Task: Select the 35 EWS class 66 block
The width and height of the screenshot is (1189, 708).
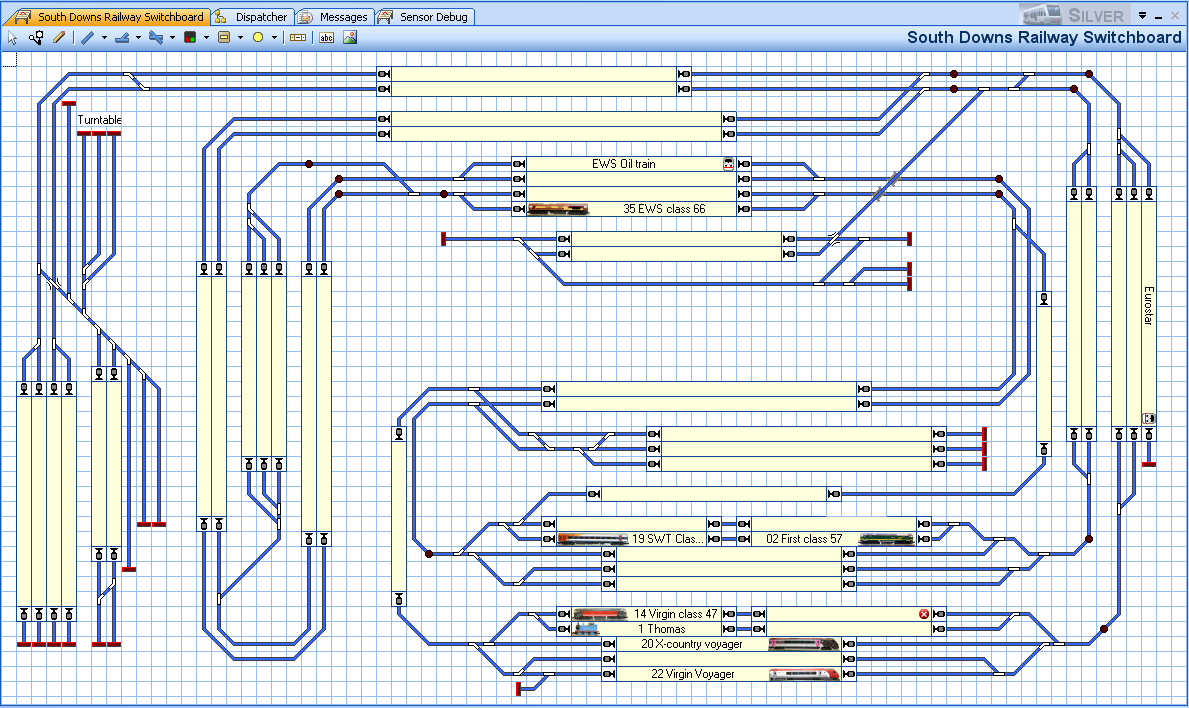Action: pos(632,209)
